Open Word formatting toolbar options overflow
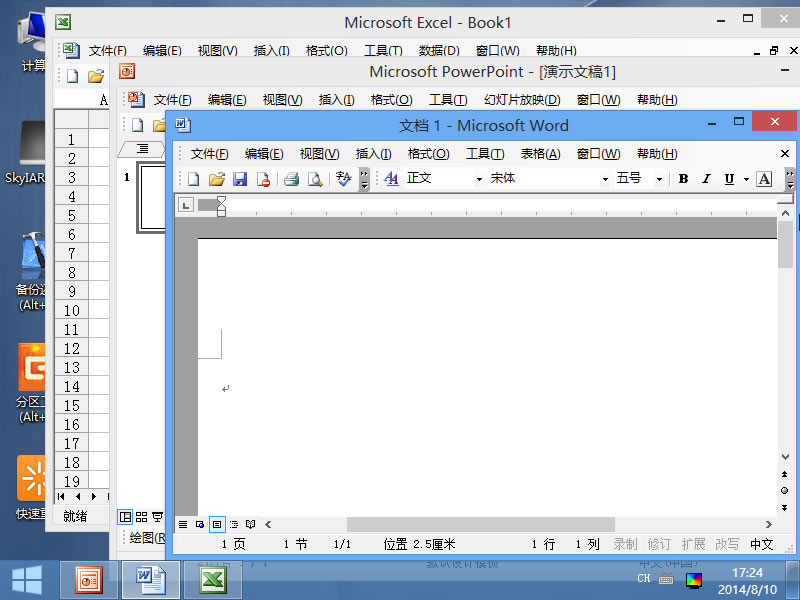Viewport: 800px width, 600px height. (x=790, y=179)
